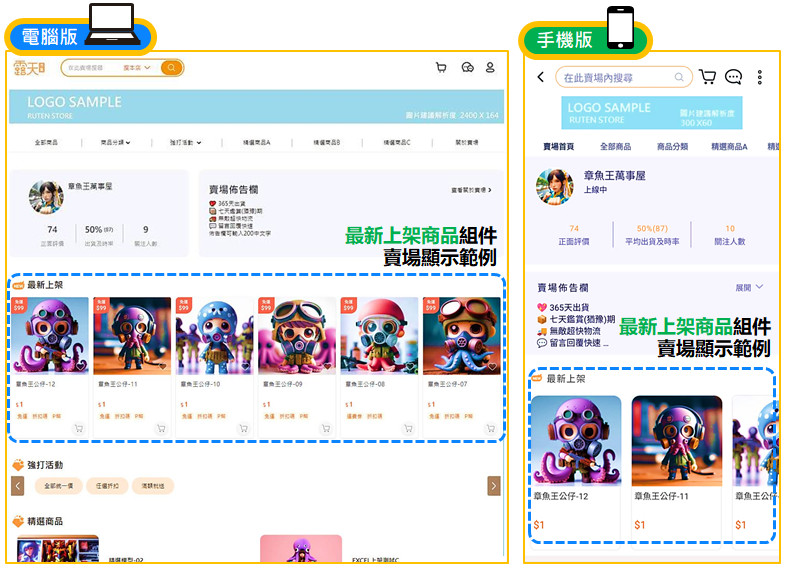Expand the 商品分類 menu in desktop nav
The image size is (785, 568).
[116, 142]
